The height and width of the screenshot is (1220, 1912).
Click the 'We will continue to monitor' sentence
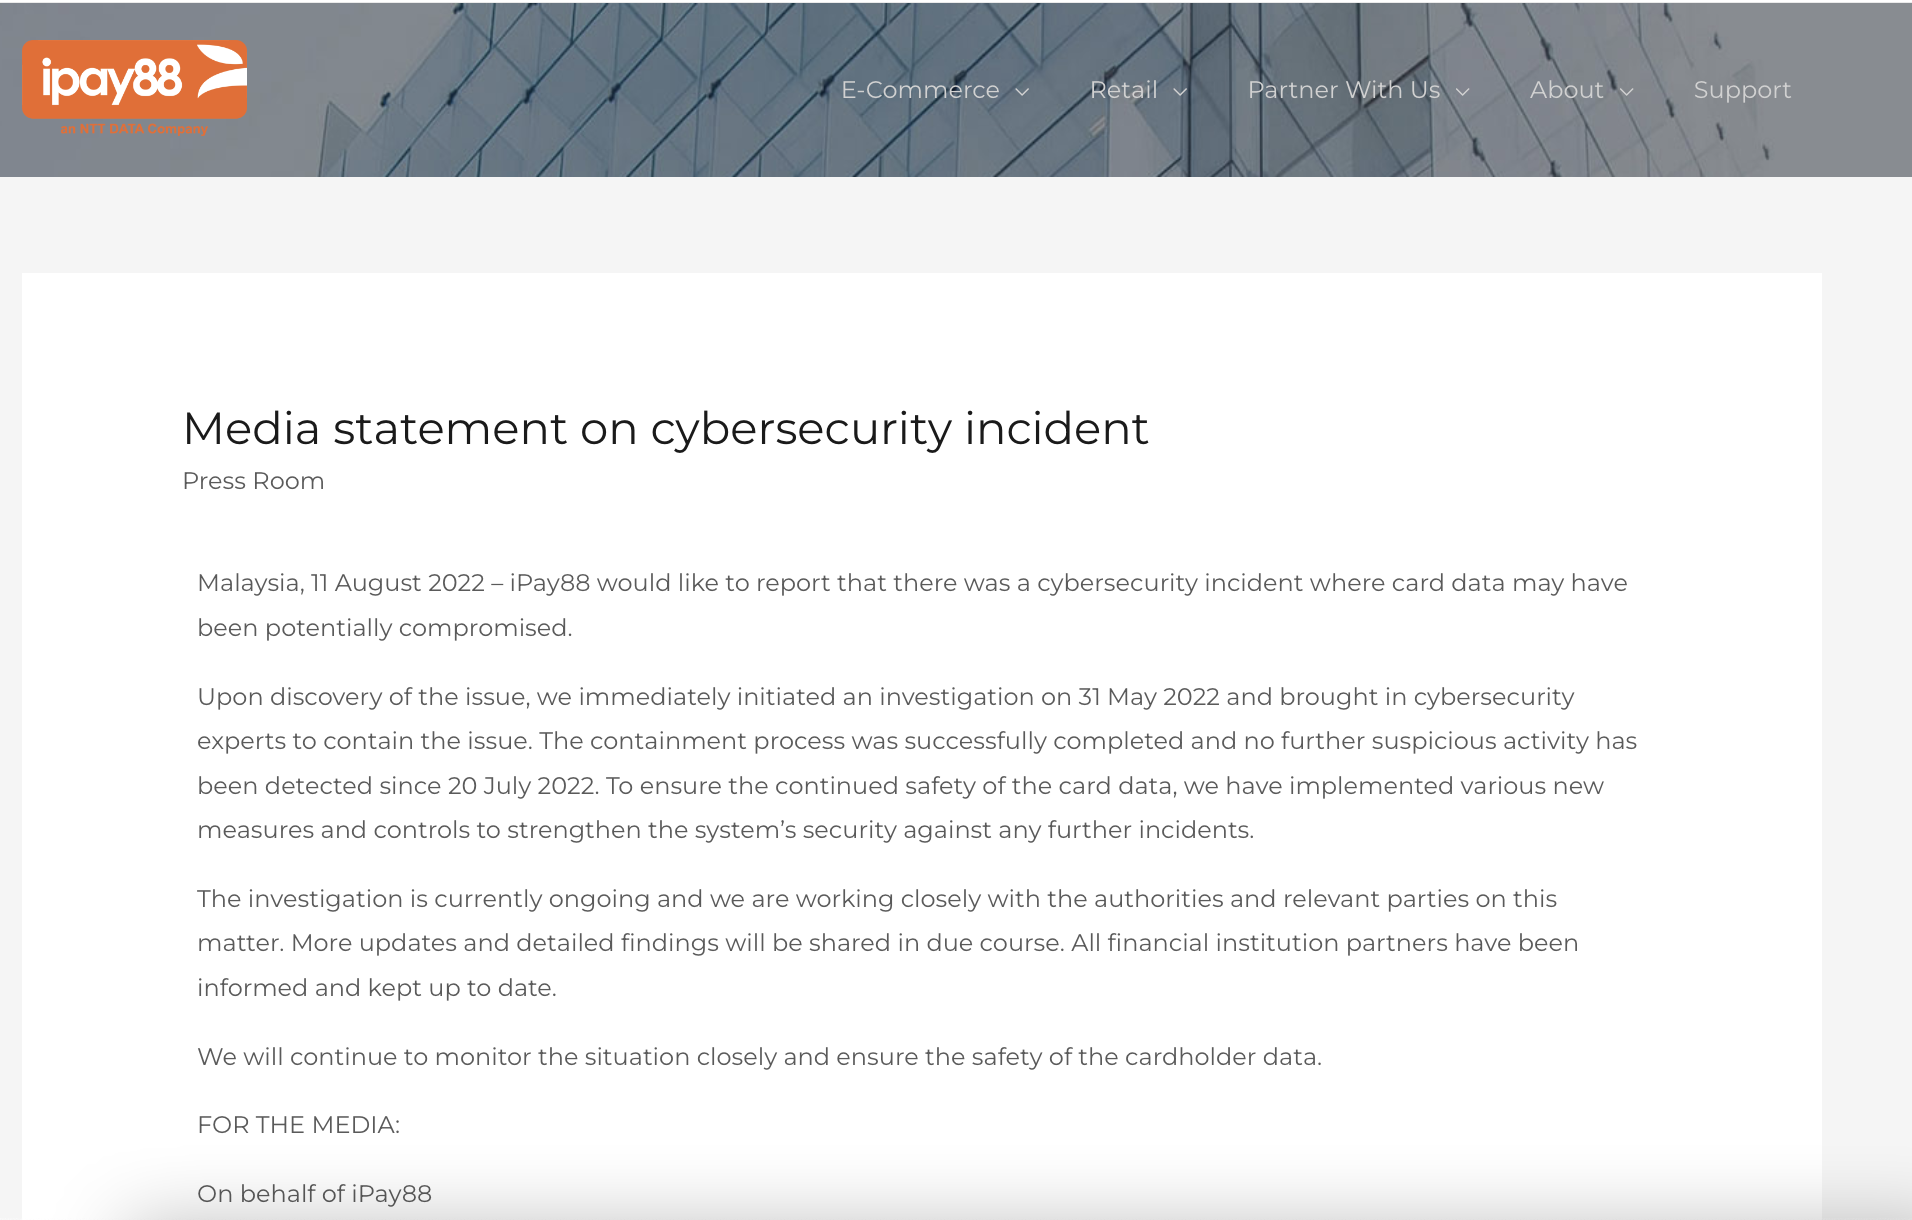759,1057
